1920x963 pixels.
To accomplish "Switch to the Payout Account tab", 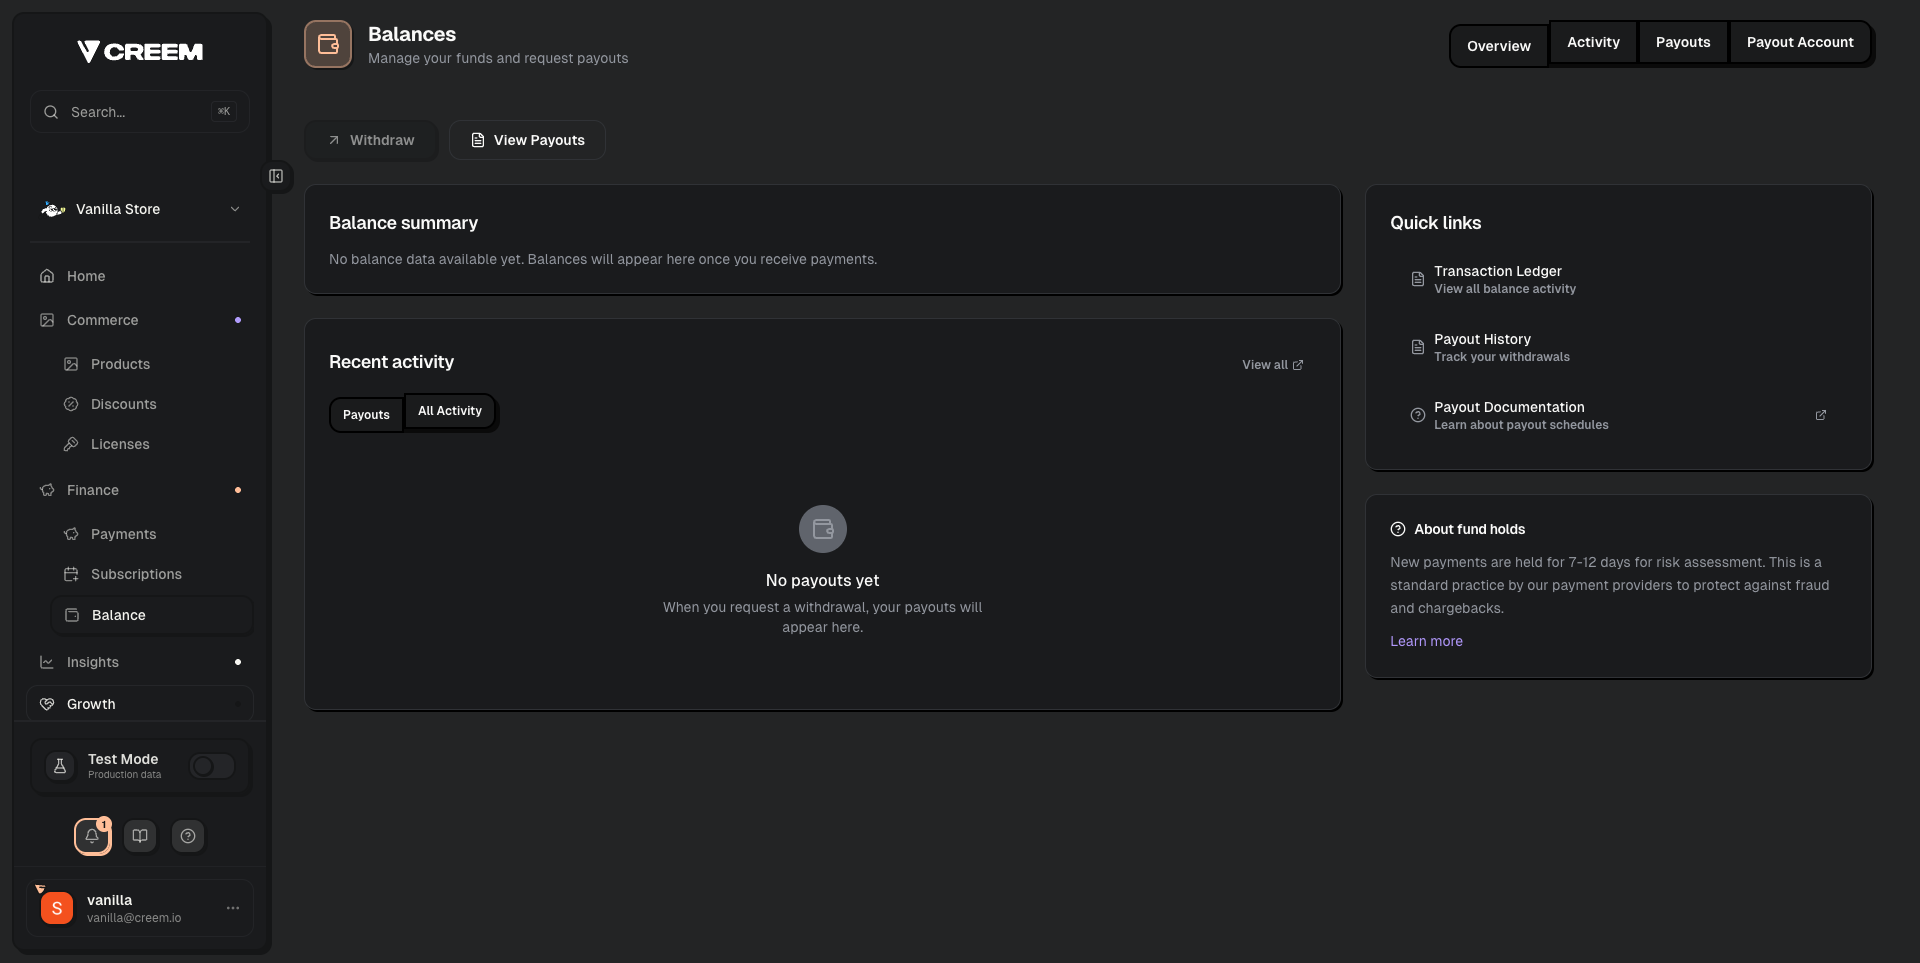I will coord(1800,42).
